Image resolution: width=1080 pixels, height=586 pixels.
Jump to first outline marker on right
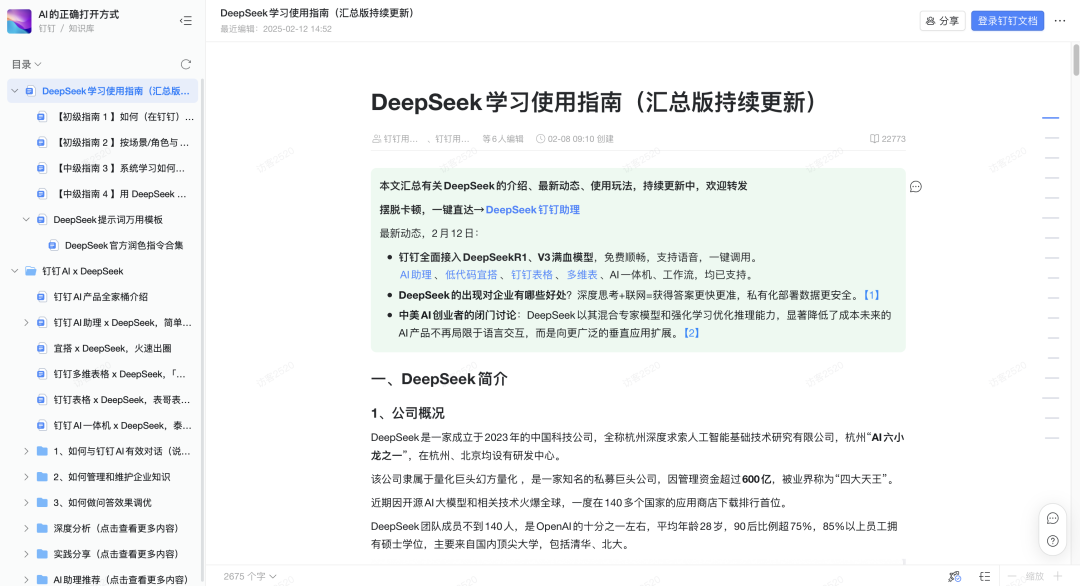(1050, 118)
